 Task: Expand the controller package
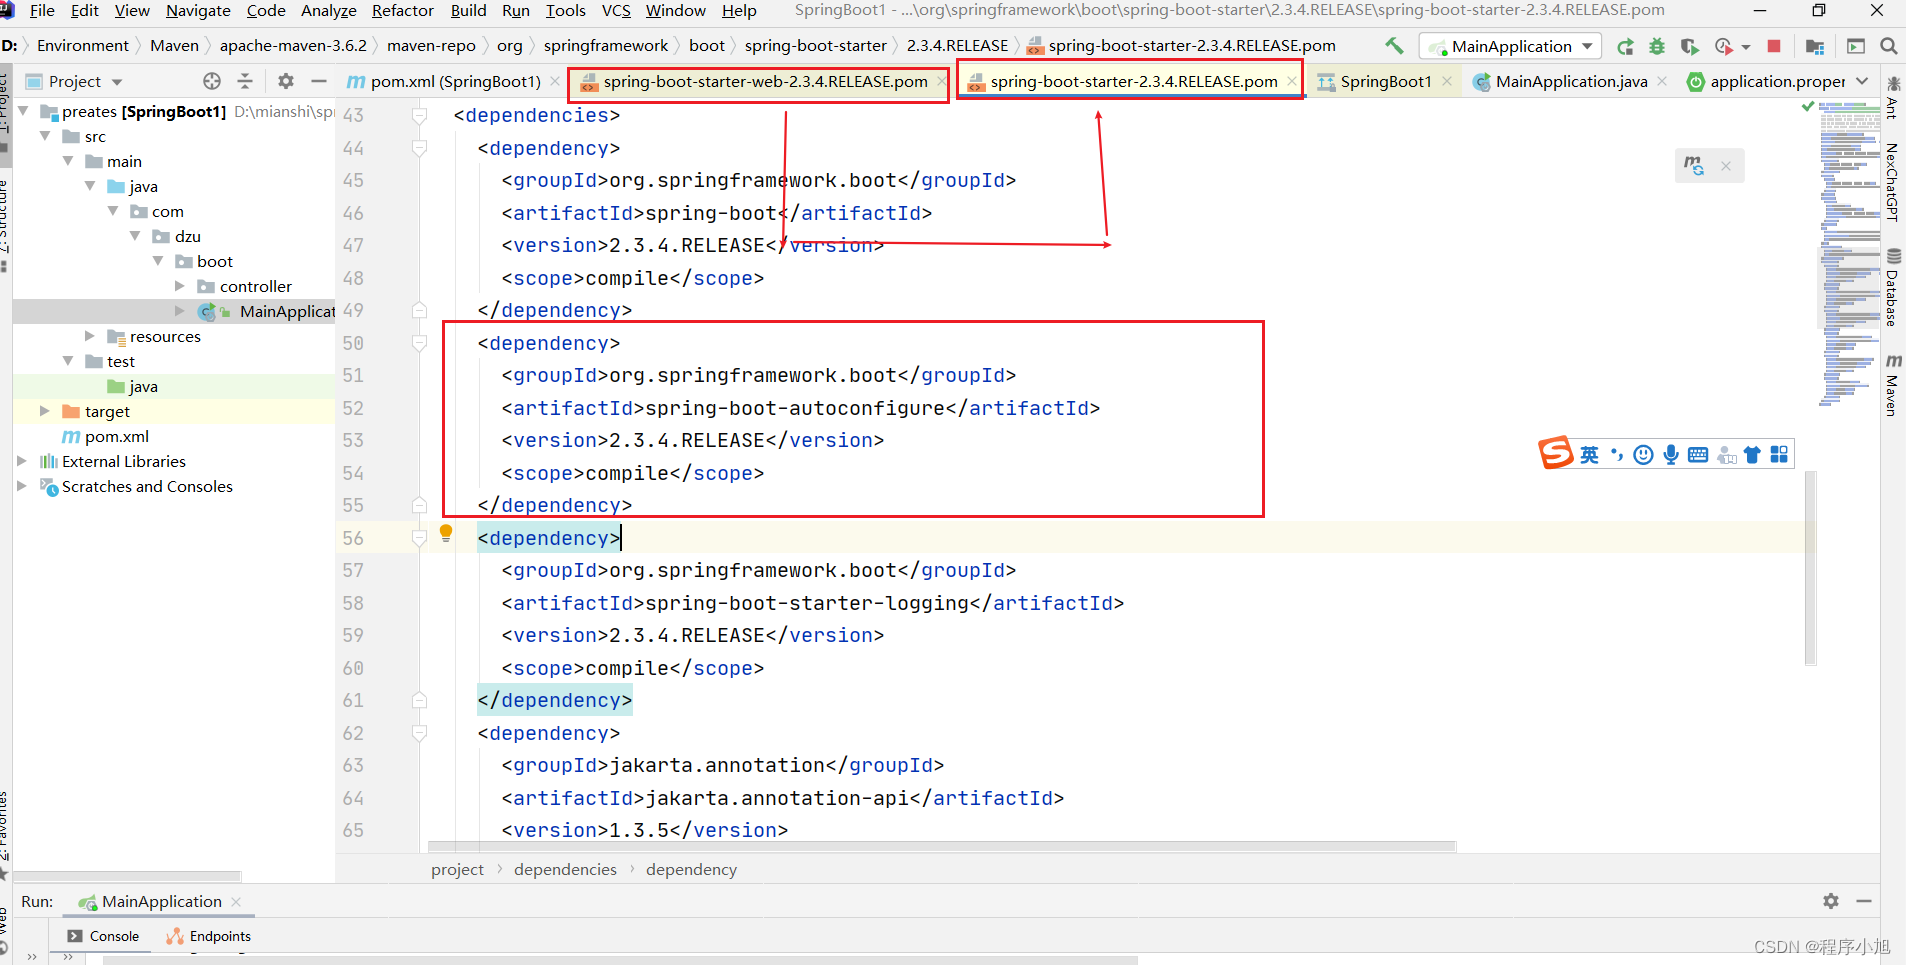(181, 286)
